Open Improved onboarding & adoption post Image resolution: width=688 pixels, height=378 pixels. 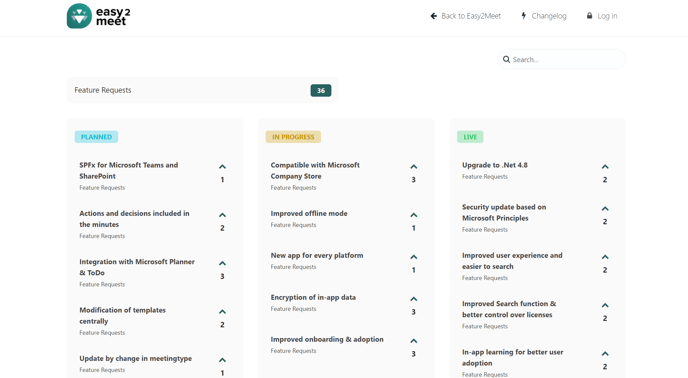[327, 339]
